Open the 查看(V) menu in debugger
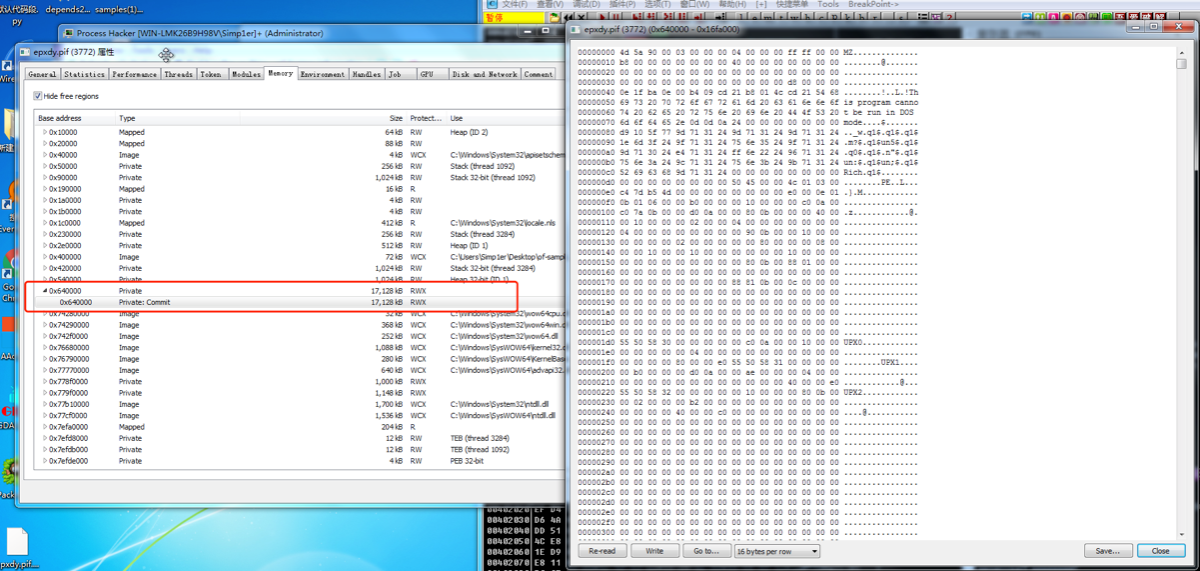Screen dimensions: 1200x571 (548, 4)
